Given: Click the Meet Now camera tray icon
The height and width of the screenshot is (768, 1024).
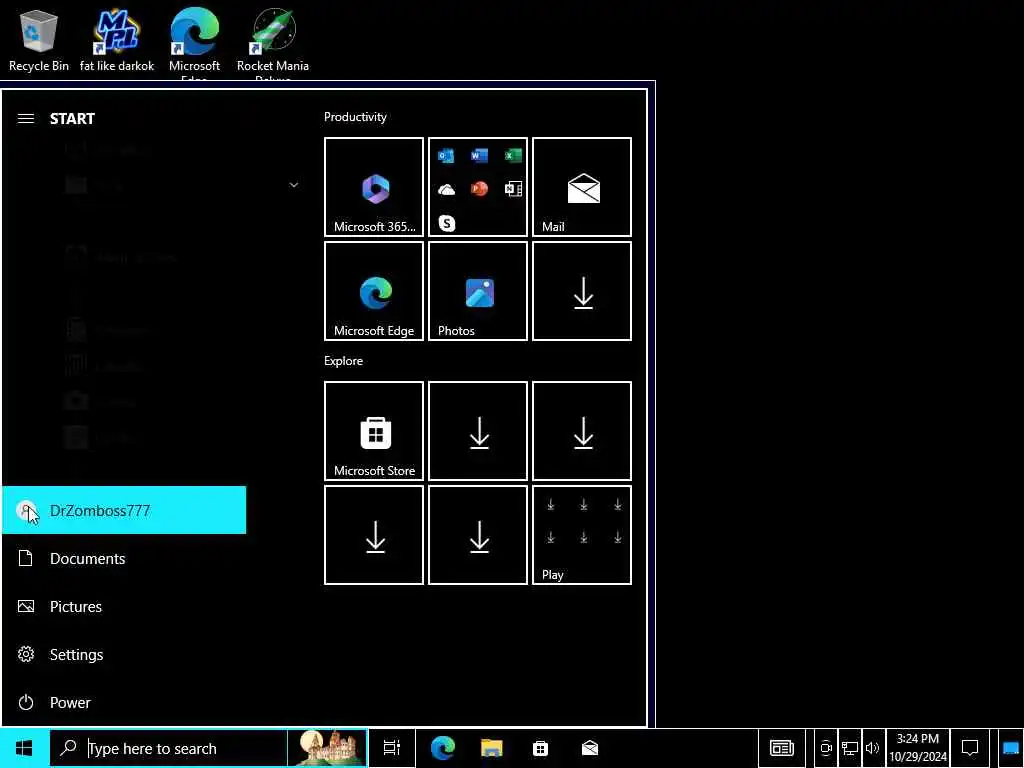Looking at the screenshot, I should click(826, 748).
